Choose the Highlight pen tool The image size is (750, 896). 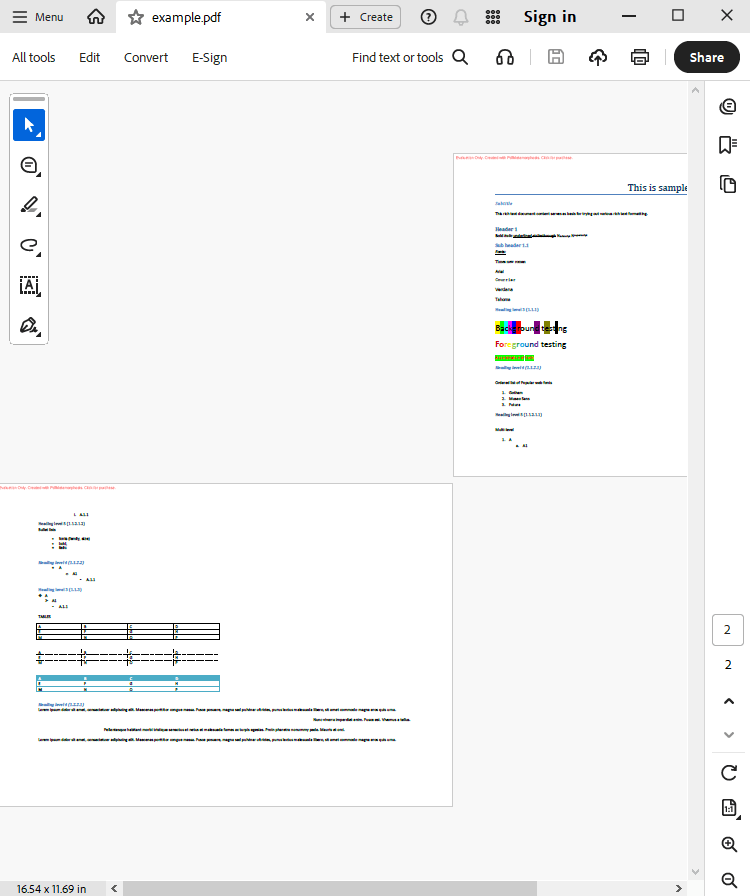click(x=29, y=206)
